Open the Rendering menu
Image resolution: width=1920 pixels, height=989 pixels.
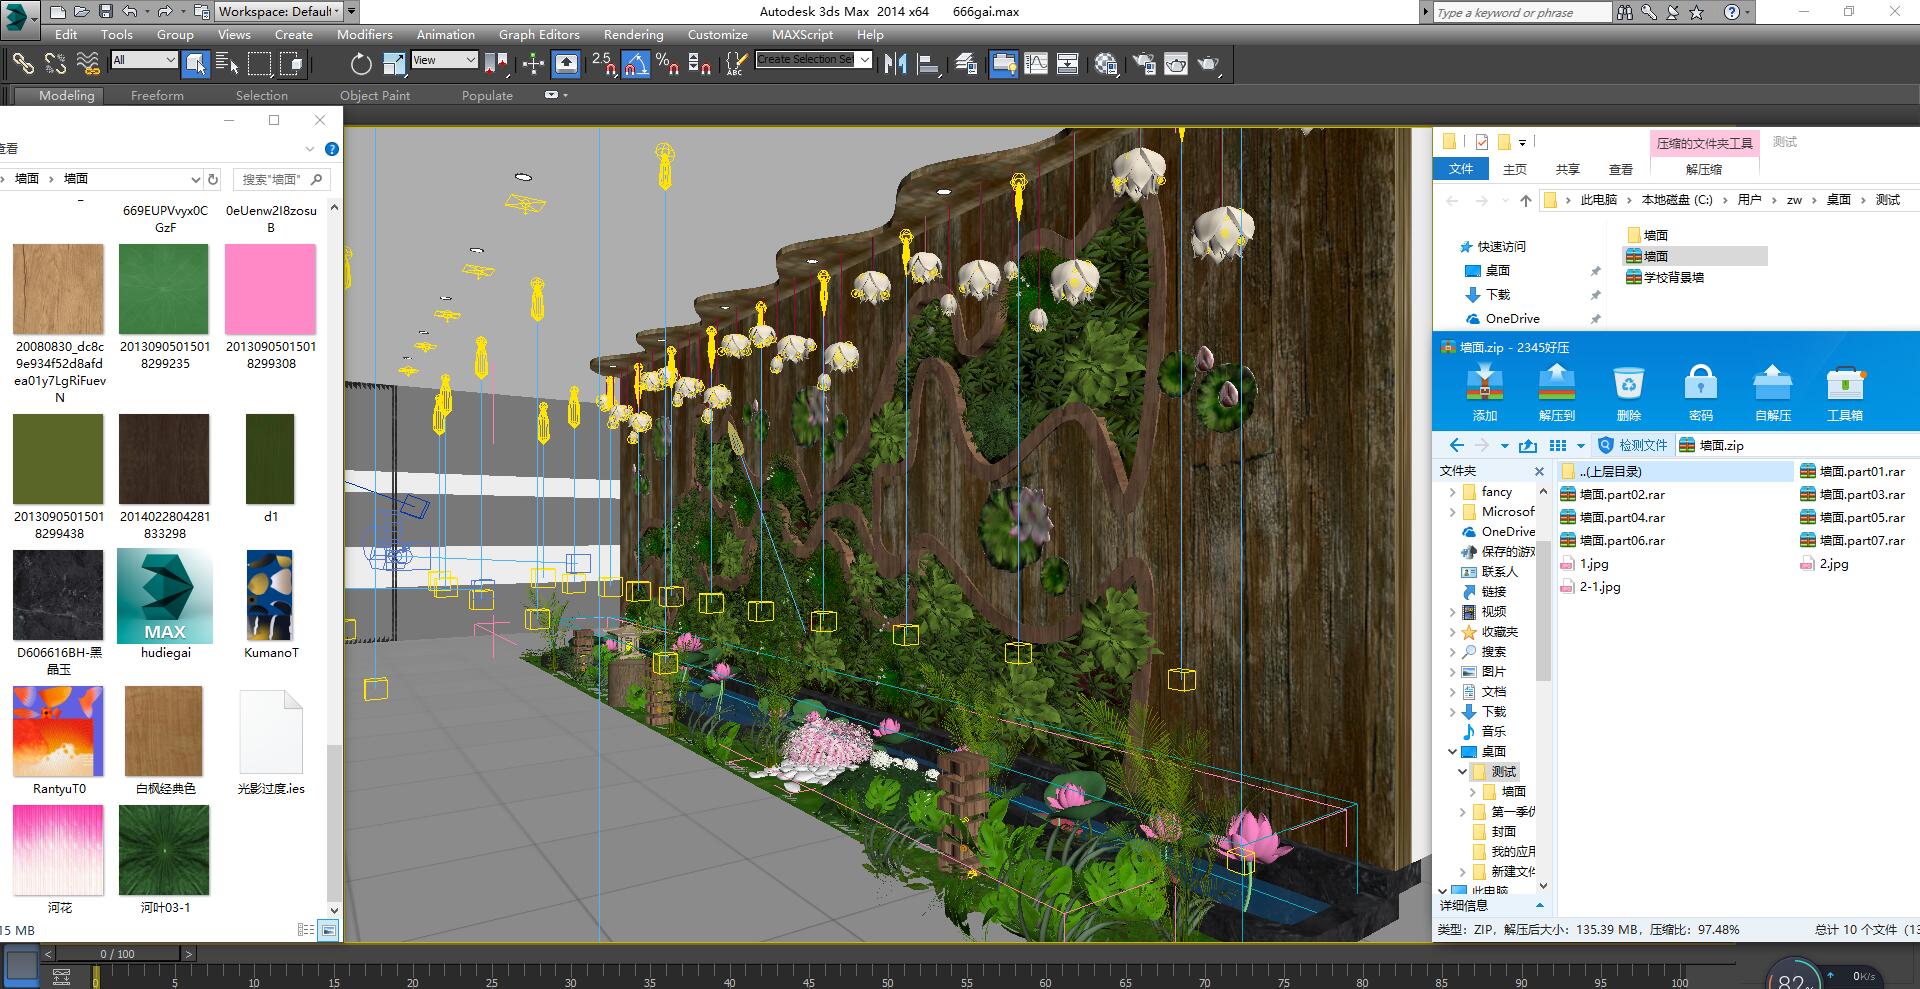[633, 34]
